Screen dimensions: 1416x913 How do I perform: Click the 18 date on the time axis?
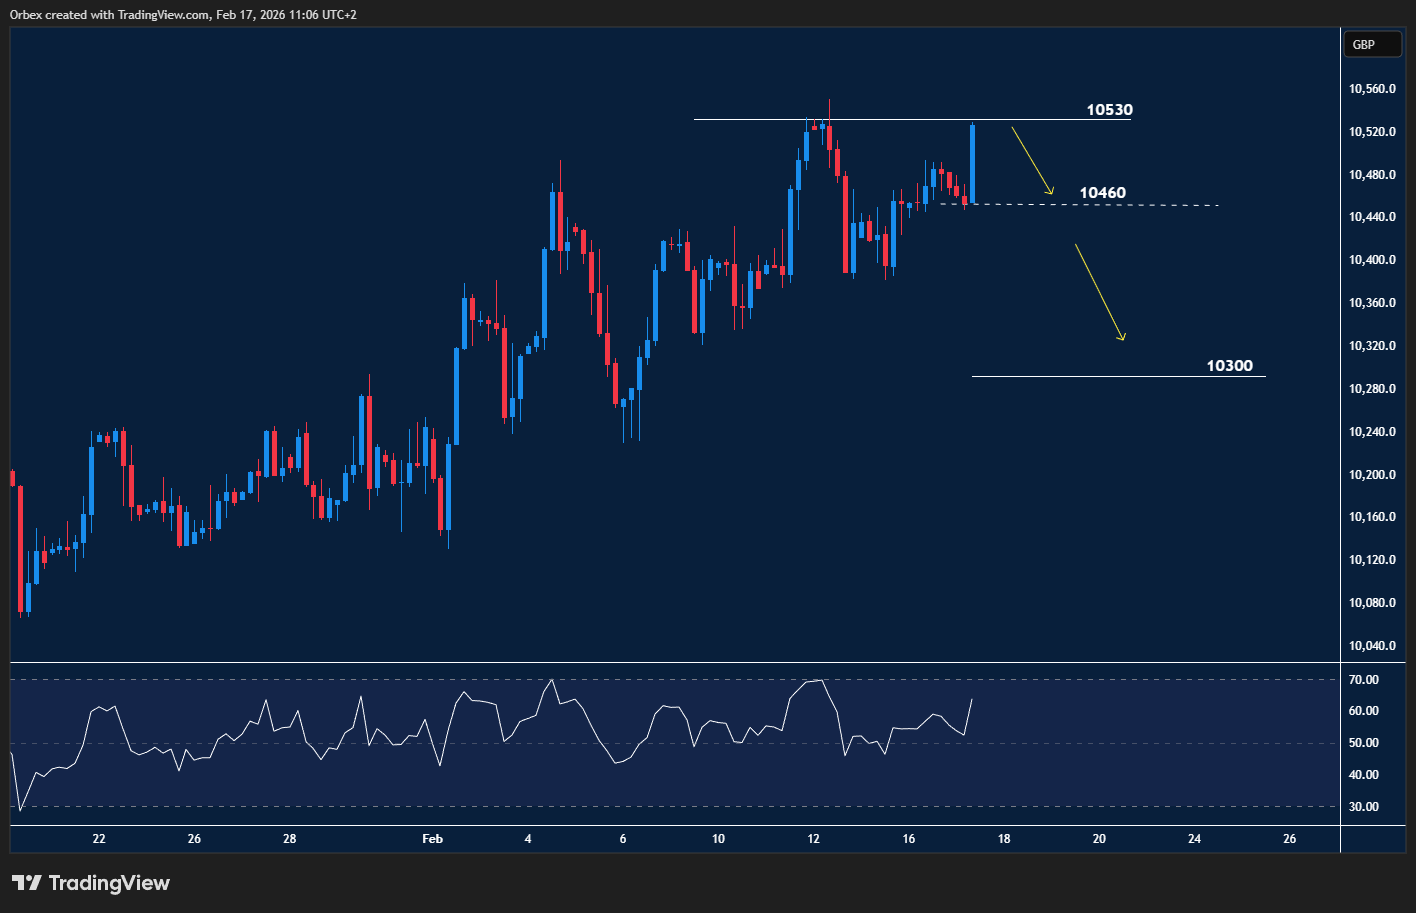(1004, 839)
